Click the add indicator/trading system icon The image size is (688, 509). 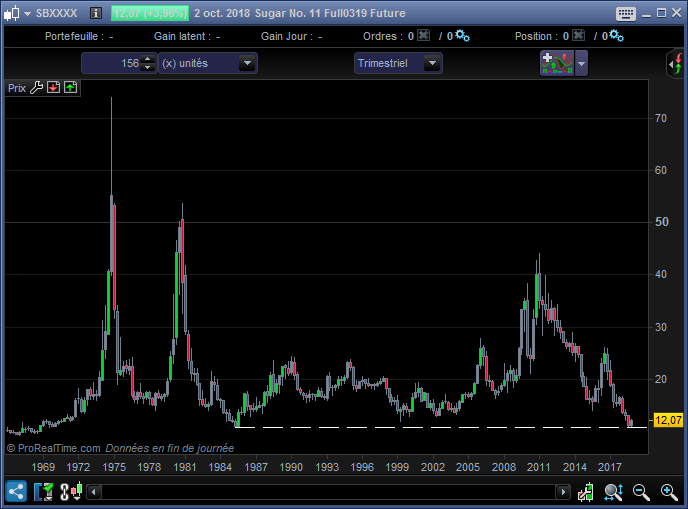click(x=557, y=63)
